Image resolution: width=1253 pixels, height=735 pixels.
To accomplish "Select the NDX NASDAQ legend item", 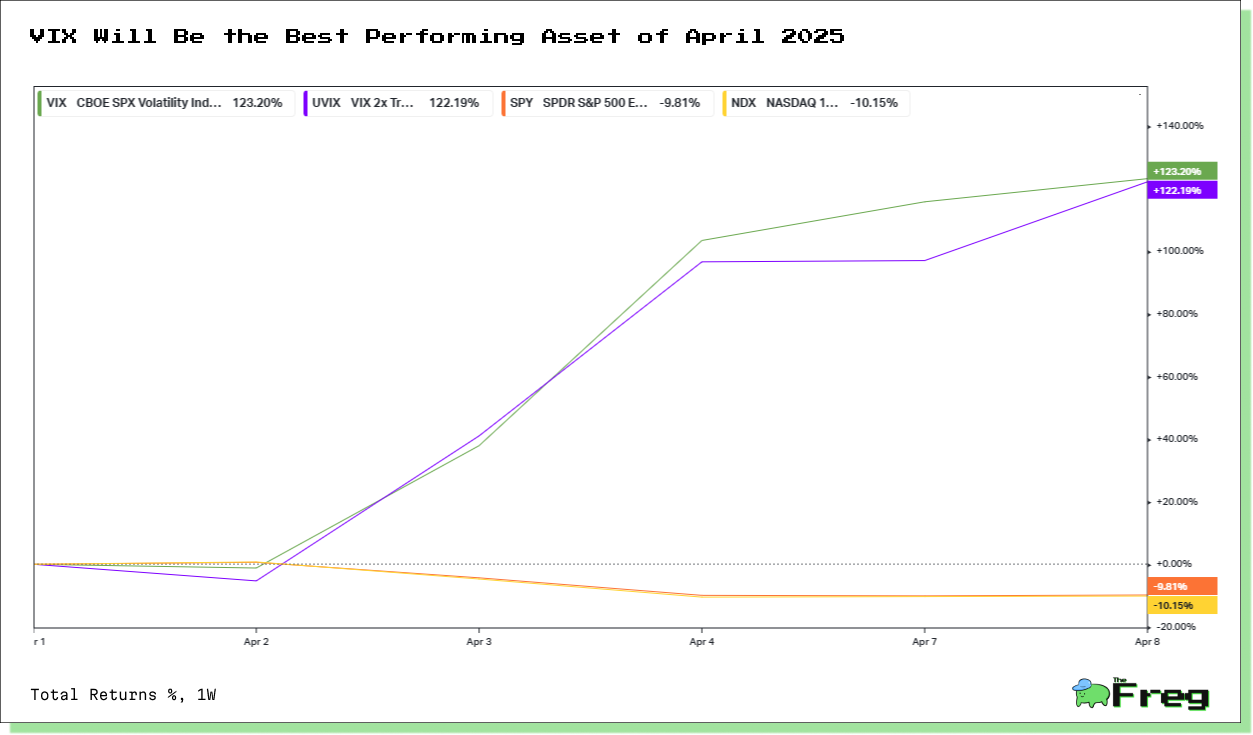I will (815, 103).
